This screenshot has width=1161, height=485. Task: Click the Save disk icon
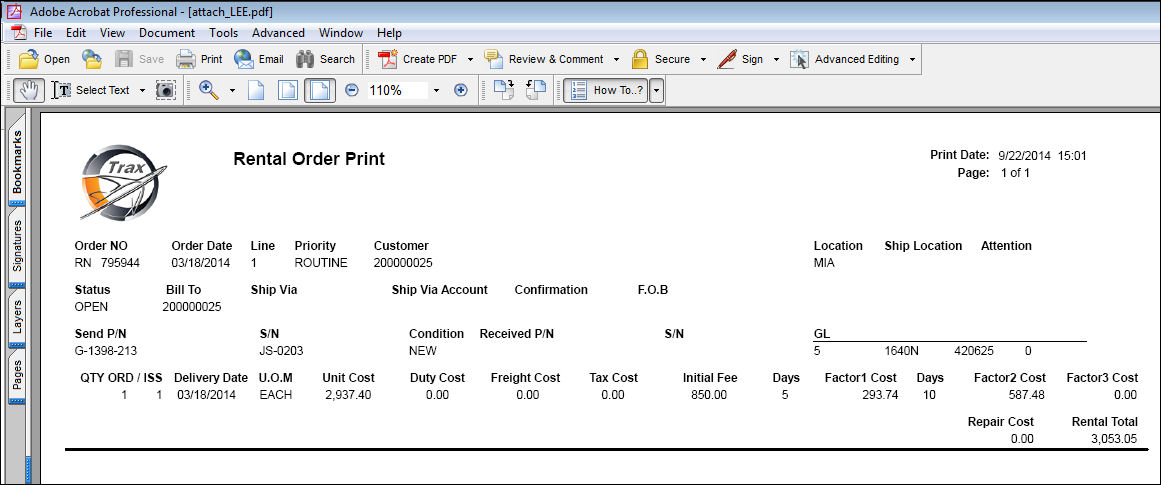coord(124,59)
